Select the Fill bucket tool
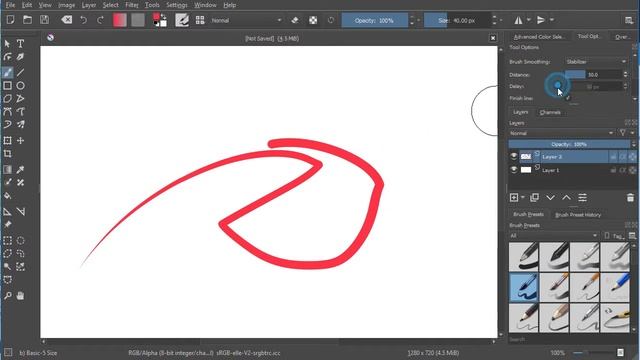The image size is (640, 360). pyautogui.click(x=7, y=196)
